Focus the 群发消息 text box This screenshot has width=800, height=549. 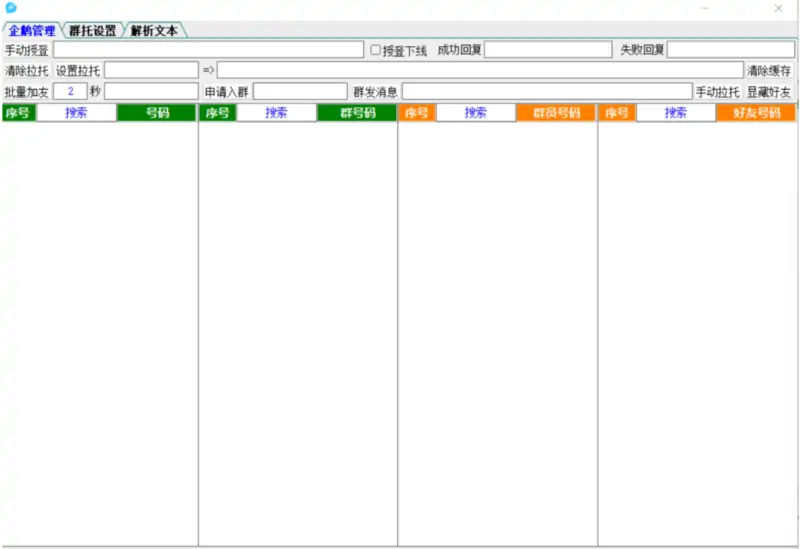click(x=546, y=92)
